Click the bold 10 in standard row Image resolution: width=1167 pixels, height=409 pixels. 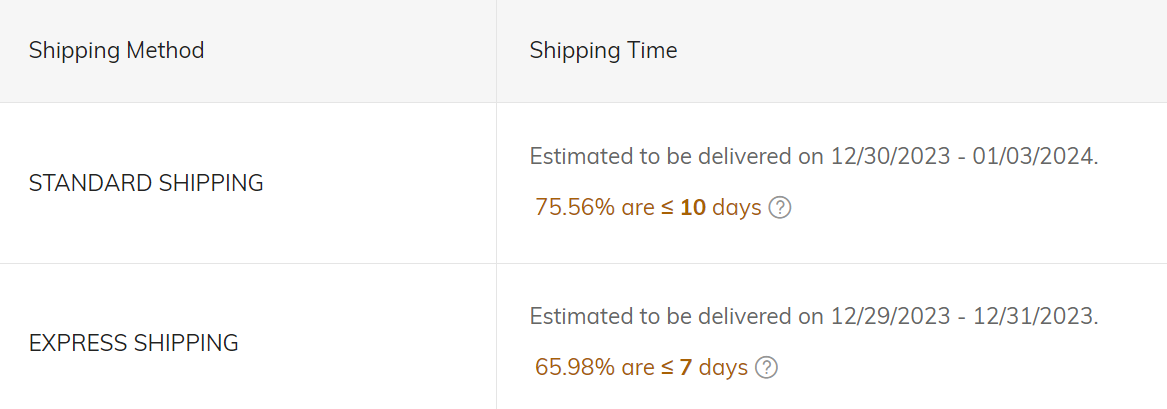693,207
